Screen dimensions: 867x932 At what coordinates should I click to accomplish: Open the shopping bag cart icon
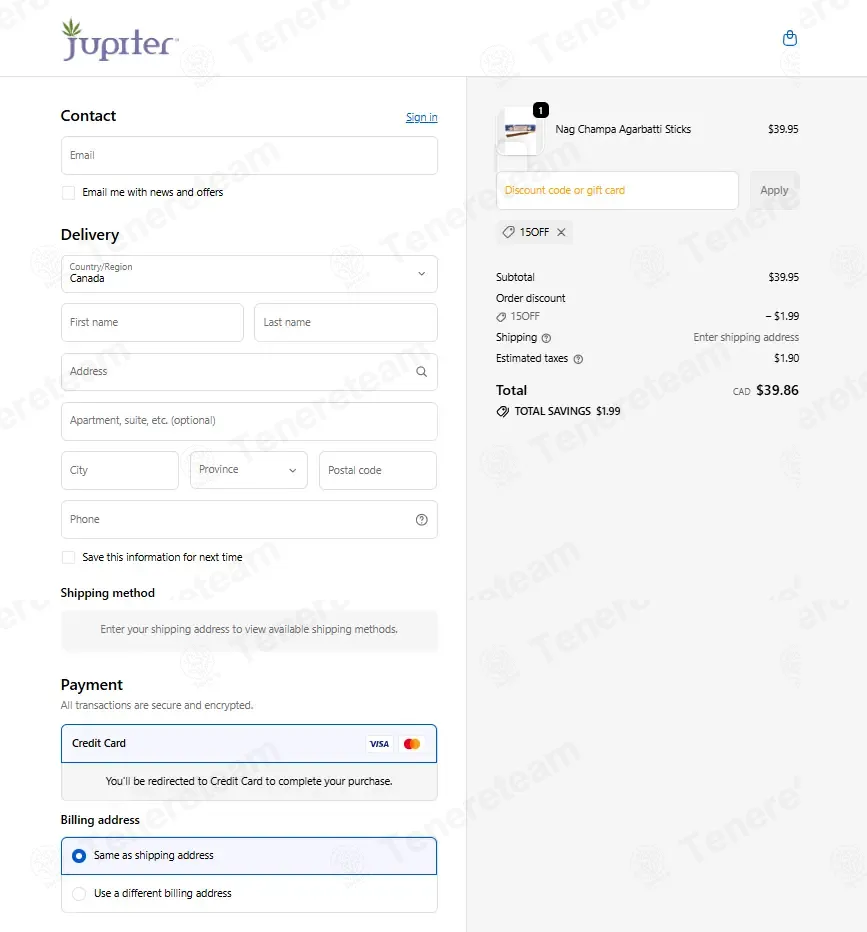pyautogui.click(x=790, y=39)
